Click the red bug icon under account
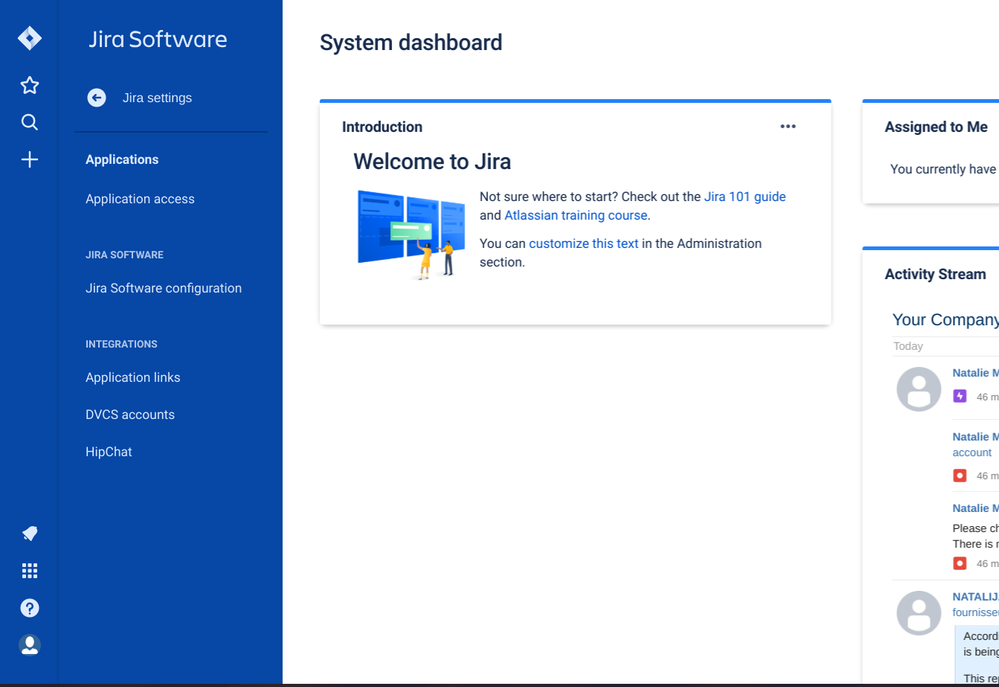Image resolution: width=999 pixels, height=687 pixels. tap(959, 475)
